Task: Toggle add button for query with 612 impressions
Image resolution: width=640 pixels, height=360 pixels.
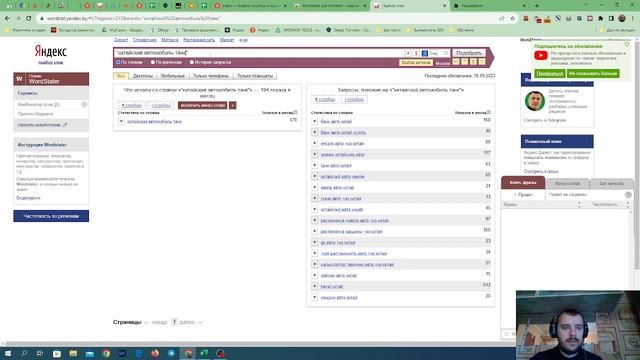Action: pyautogui.click(x=315, y=287)
